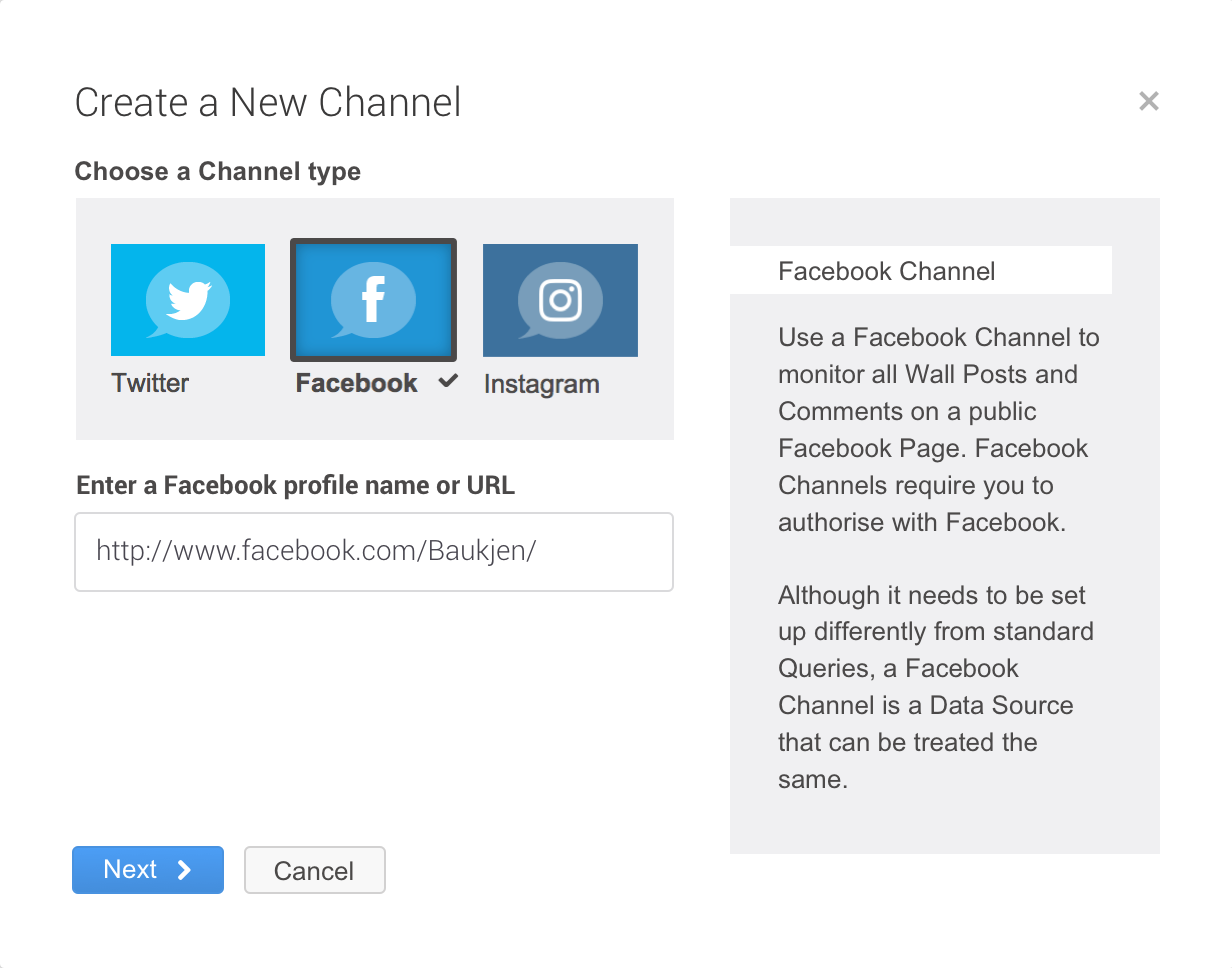1232x968 pixels.
Task: Click the Next button
Action: click(x=148, y=870)
